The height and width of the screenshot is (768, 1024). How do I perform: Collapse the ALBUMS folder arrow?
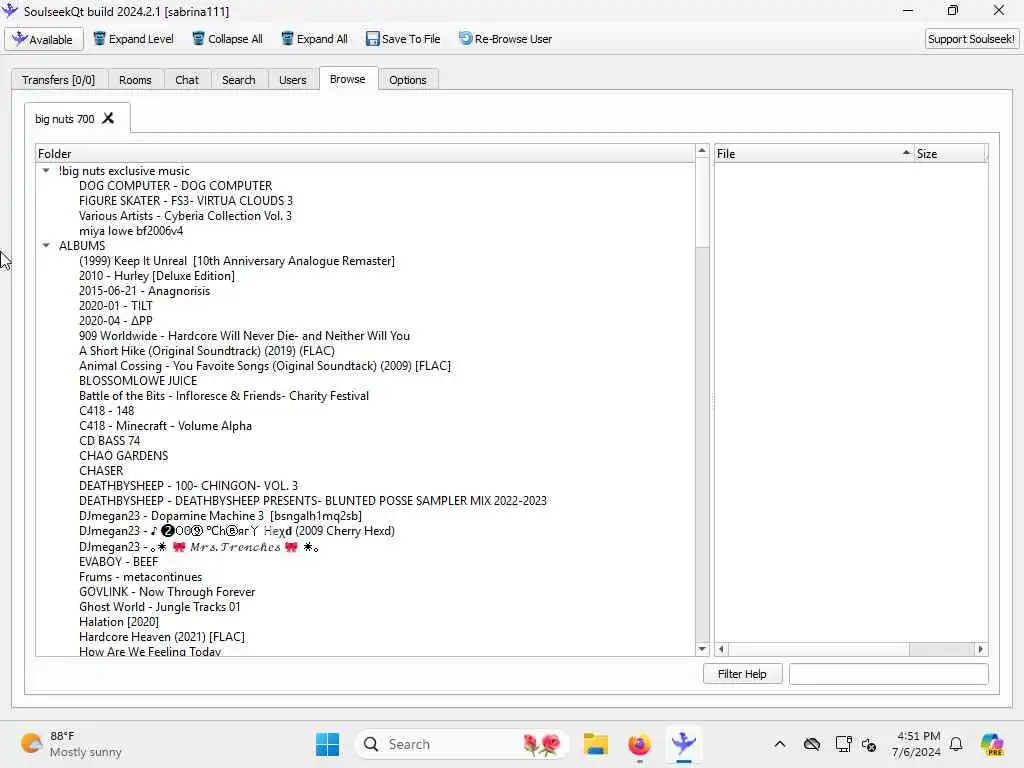click(46, 246)
